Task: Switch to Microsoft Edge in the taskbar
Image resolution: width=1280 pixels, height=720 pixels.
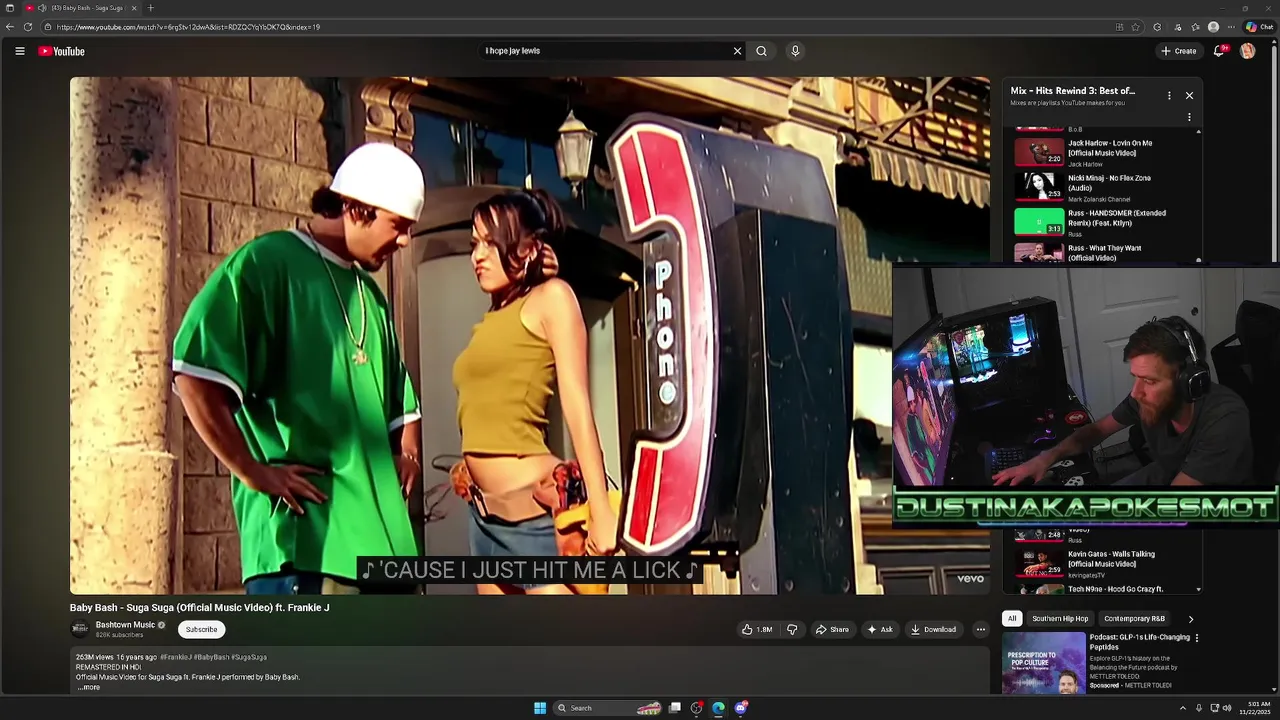Action: (x=718, y=708)
